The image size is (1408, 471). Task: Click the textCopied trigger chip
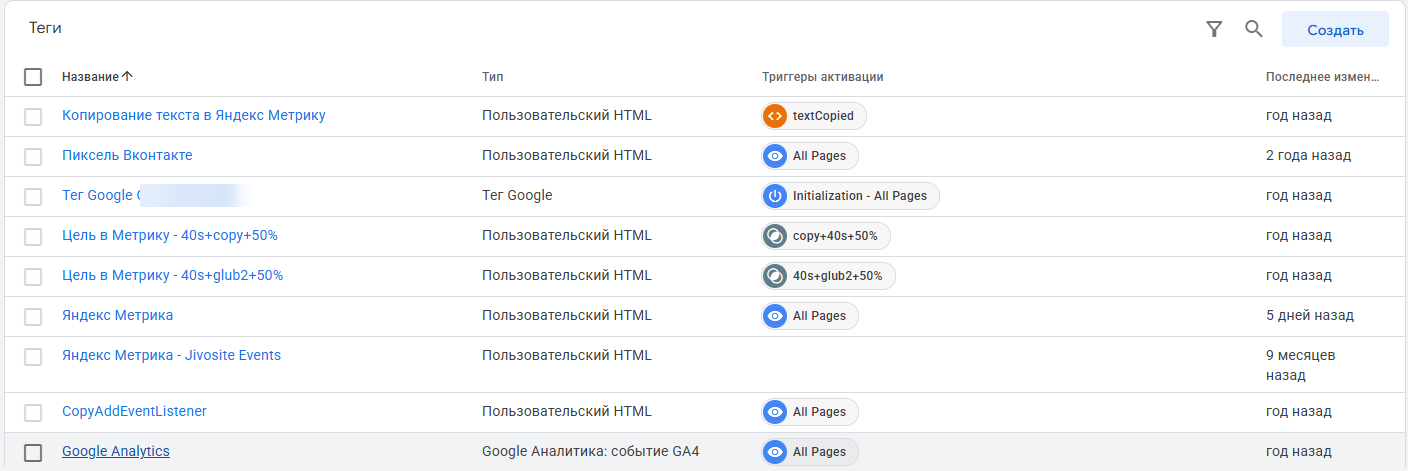[x=813, y=116]
